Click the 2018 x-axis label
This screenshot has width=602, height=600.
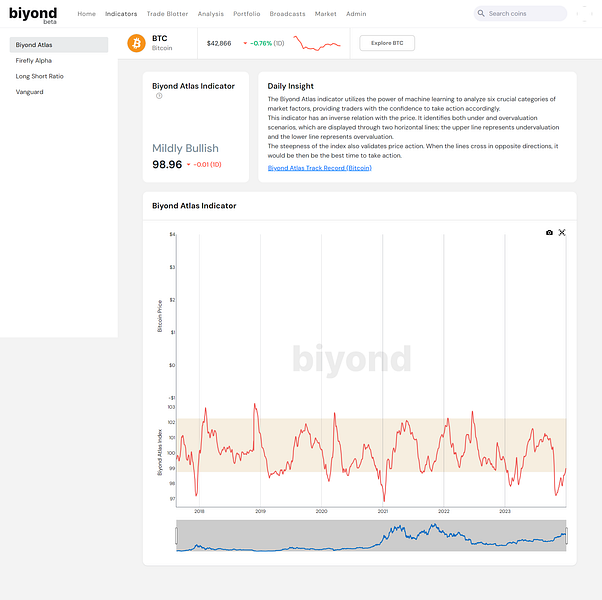coord(199,511)
